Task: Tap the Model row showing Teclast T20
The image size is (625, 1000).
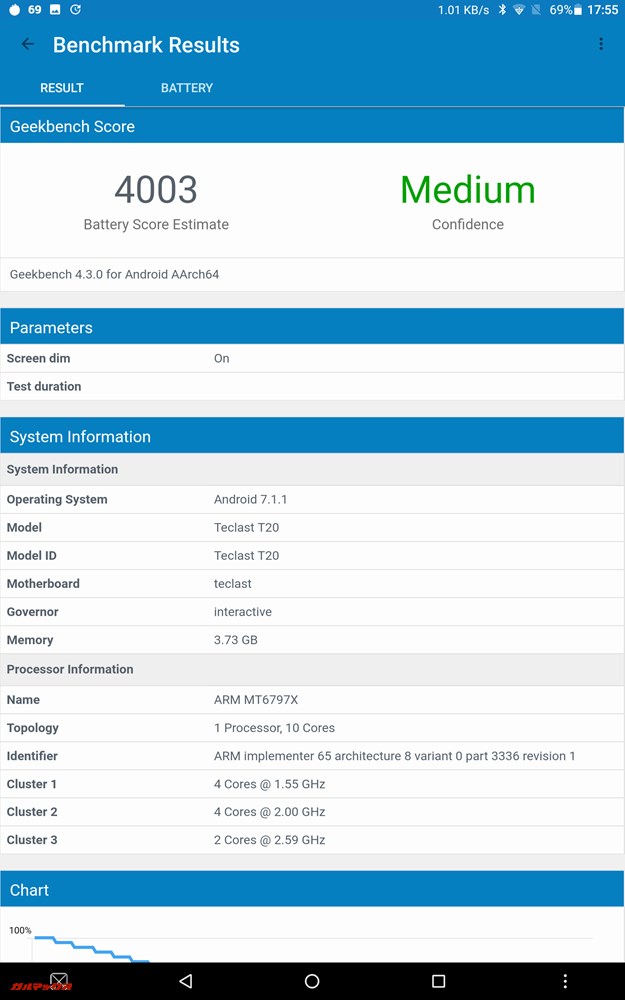Action: (312, 527)
